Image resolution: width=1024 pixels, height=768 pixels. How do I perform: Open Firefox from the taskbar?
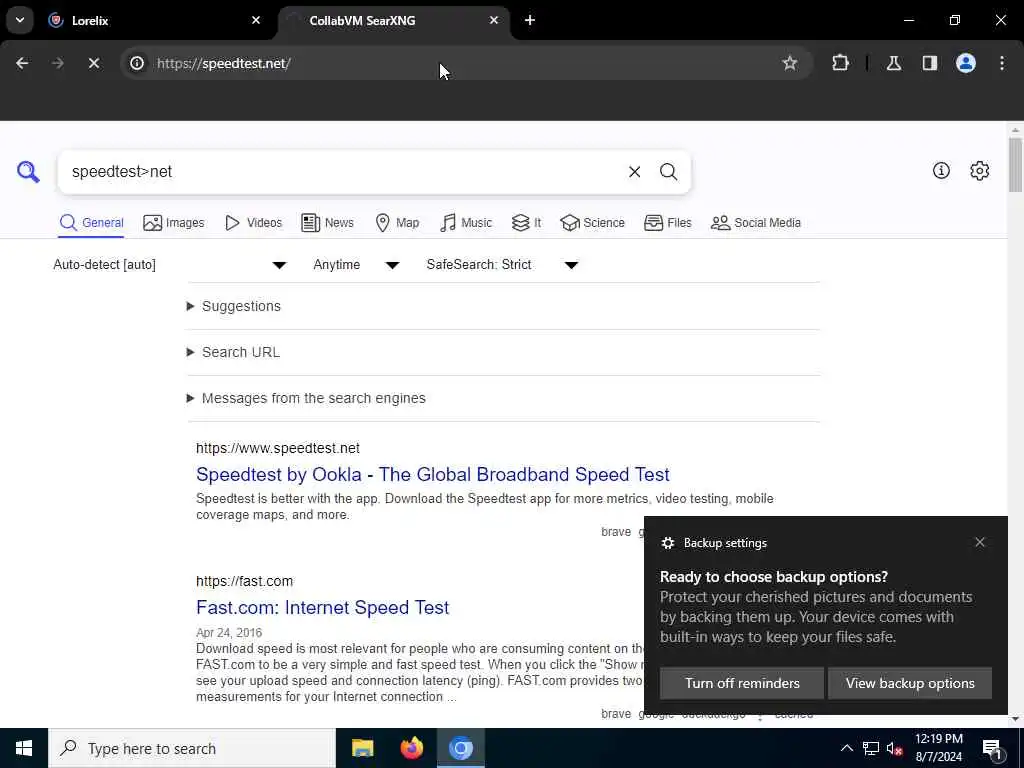click(411, 748)
